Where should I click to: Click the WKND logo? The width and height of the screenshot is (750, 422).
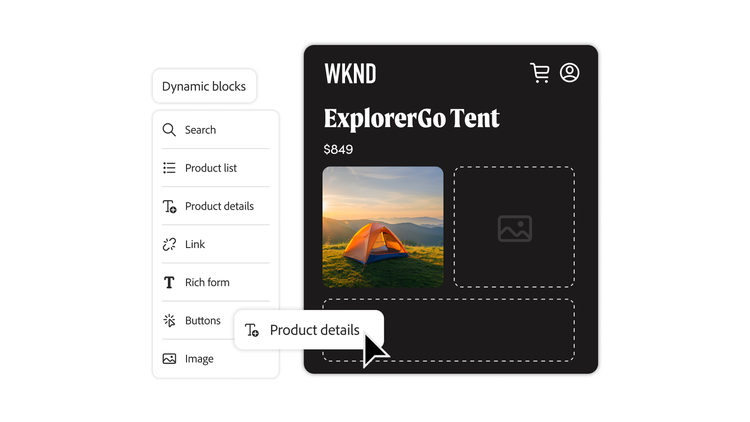pyautogui.click(x=350, y=74)
